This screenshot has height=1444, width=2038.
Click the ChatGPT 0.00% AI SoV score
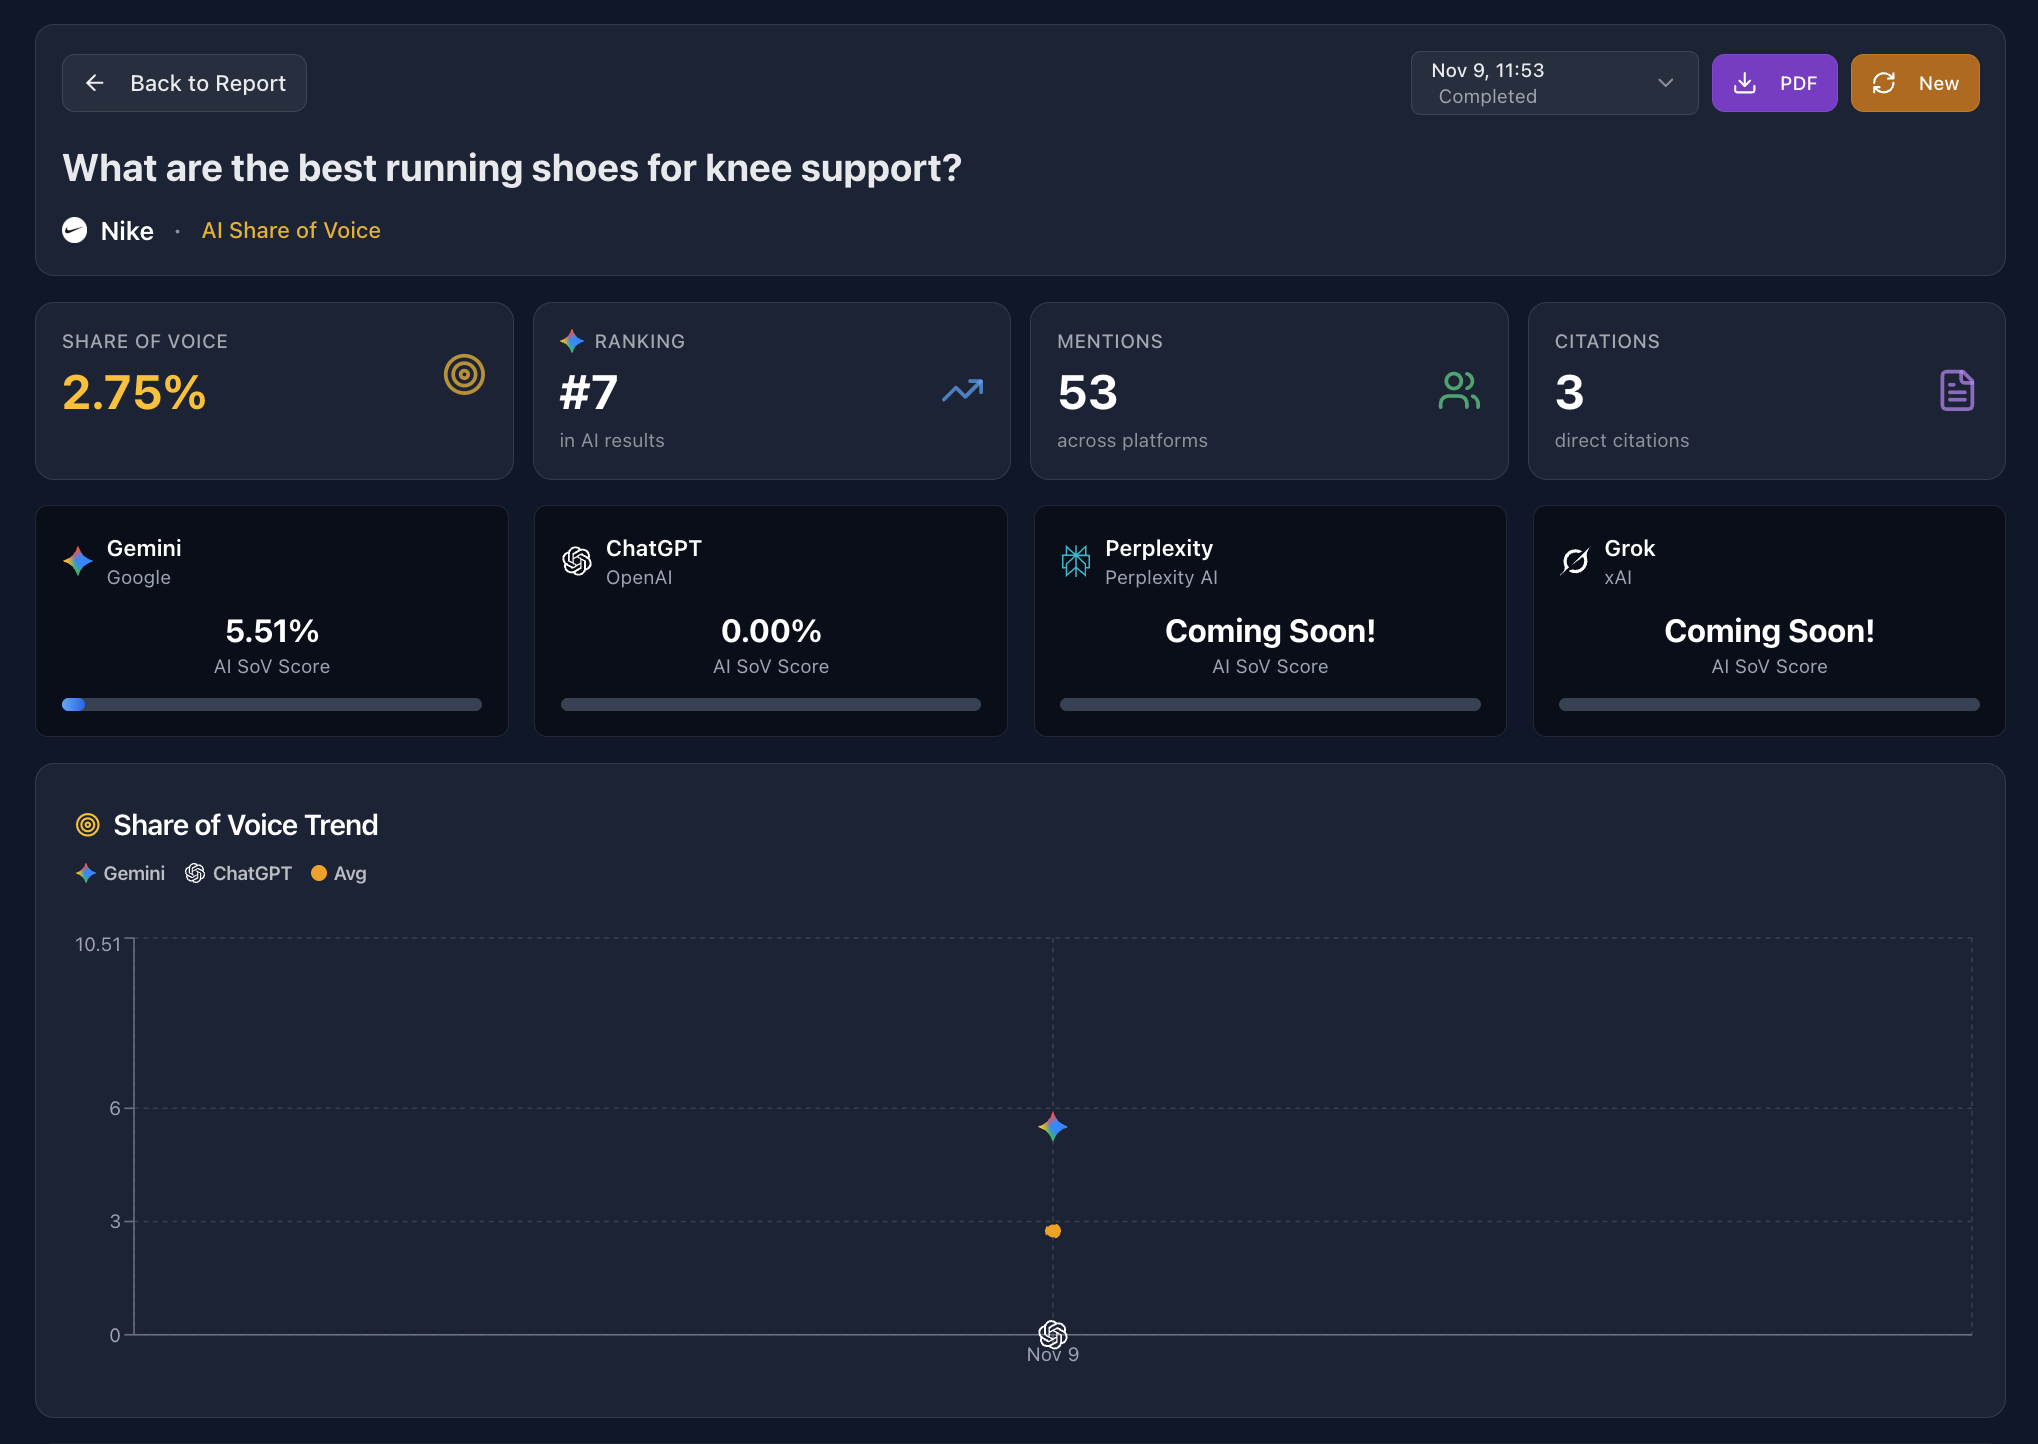coord(771,631)
